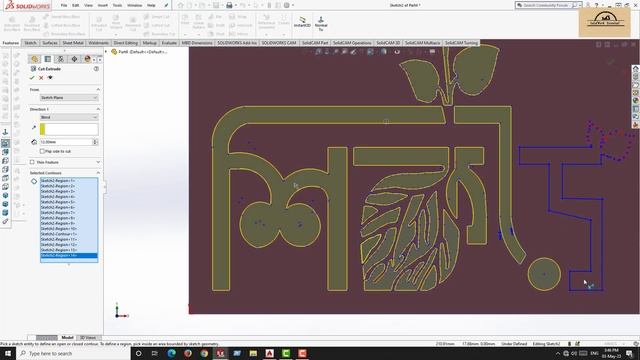Open the Tools menu
This screenshot has height=360, width=640.
coord(117,5)
